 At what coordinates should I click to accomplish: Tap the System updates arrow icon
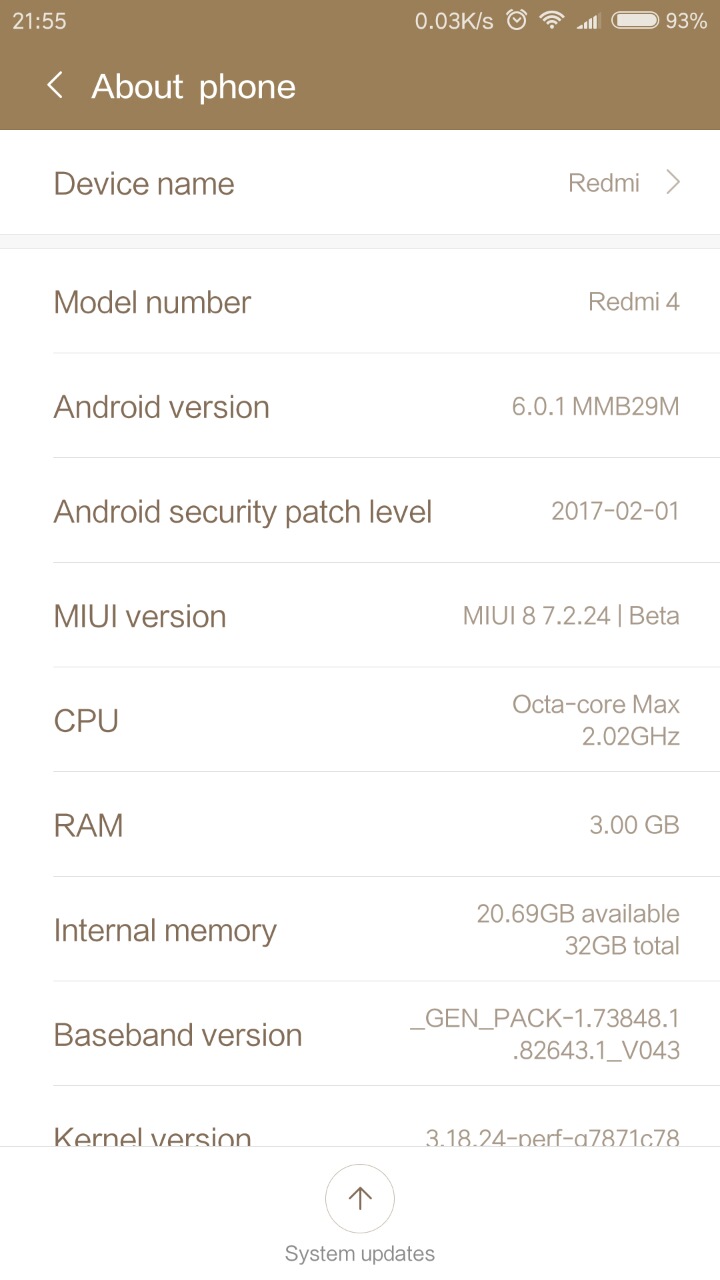(x=360, y=1198)
